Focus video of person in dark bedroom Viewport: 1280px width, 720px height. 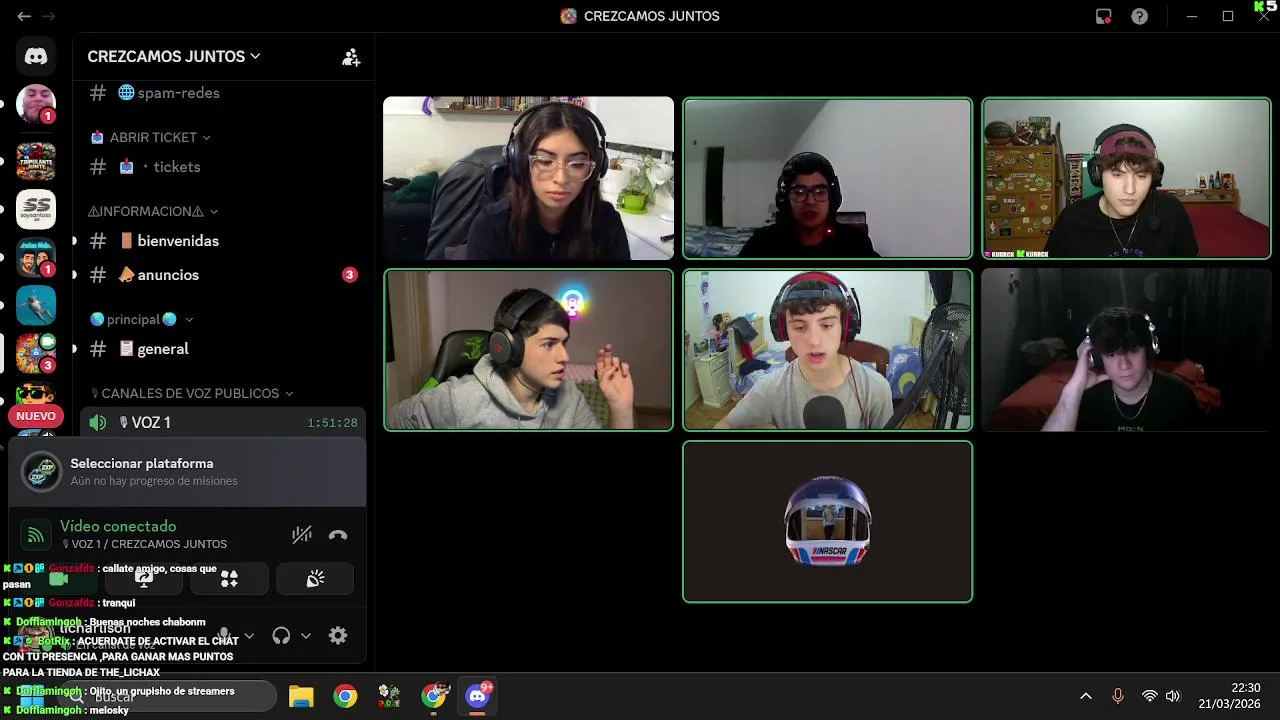pos(1126,350)
